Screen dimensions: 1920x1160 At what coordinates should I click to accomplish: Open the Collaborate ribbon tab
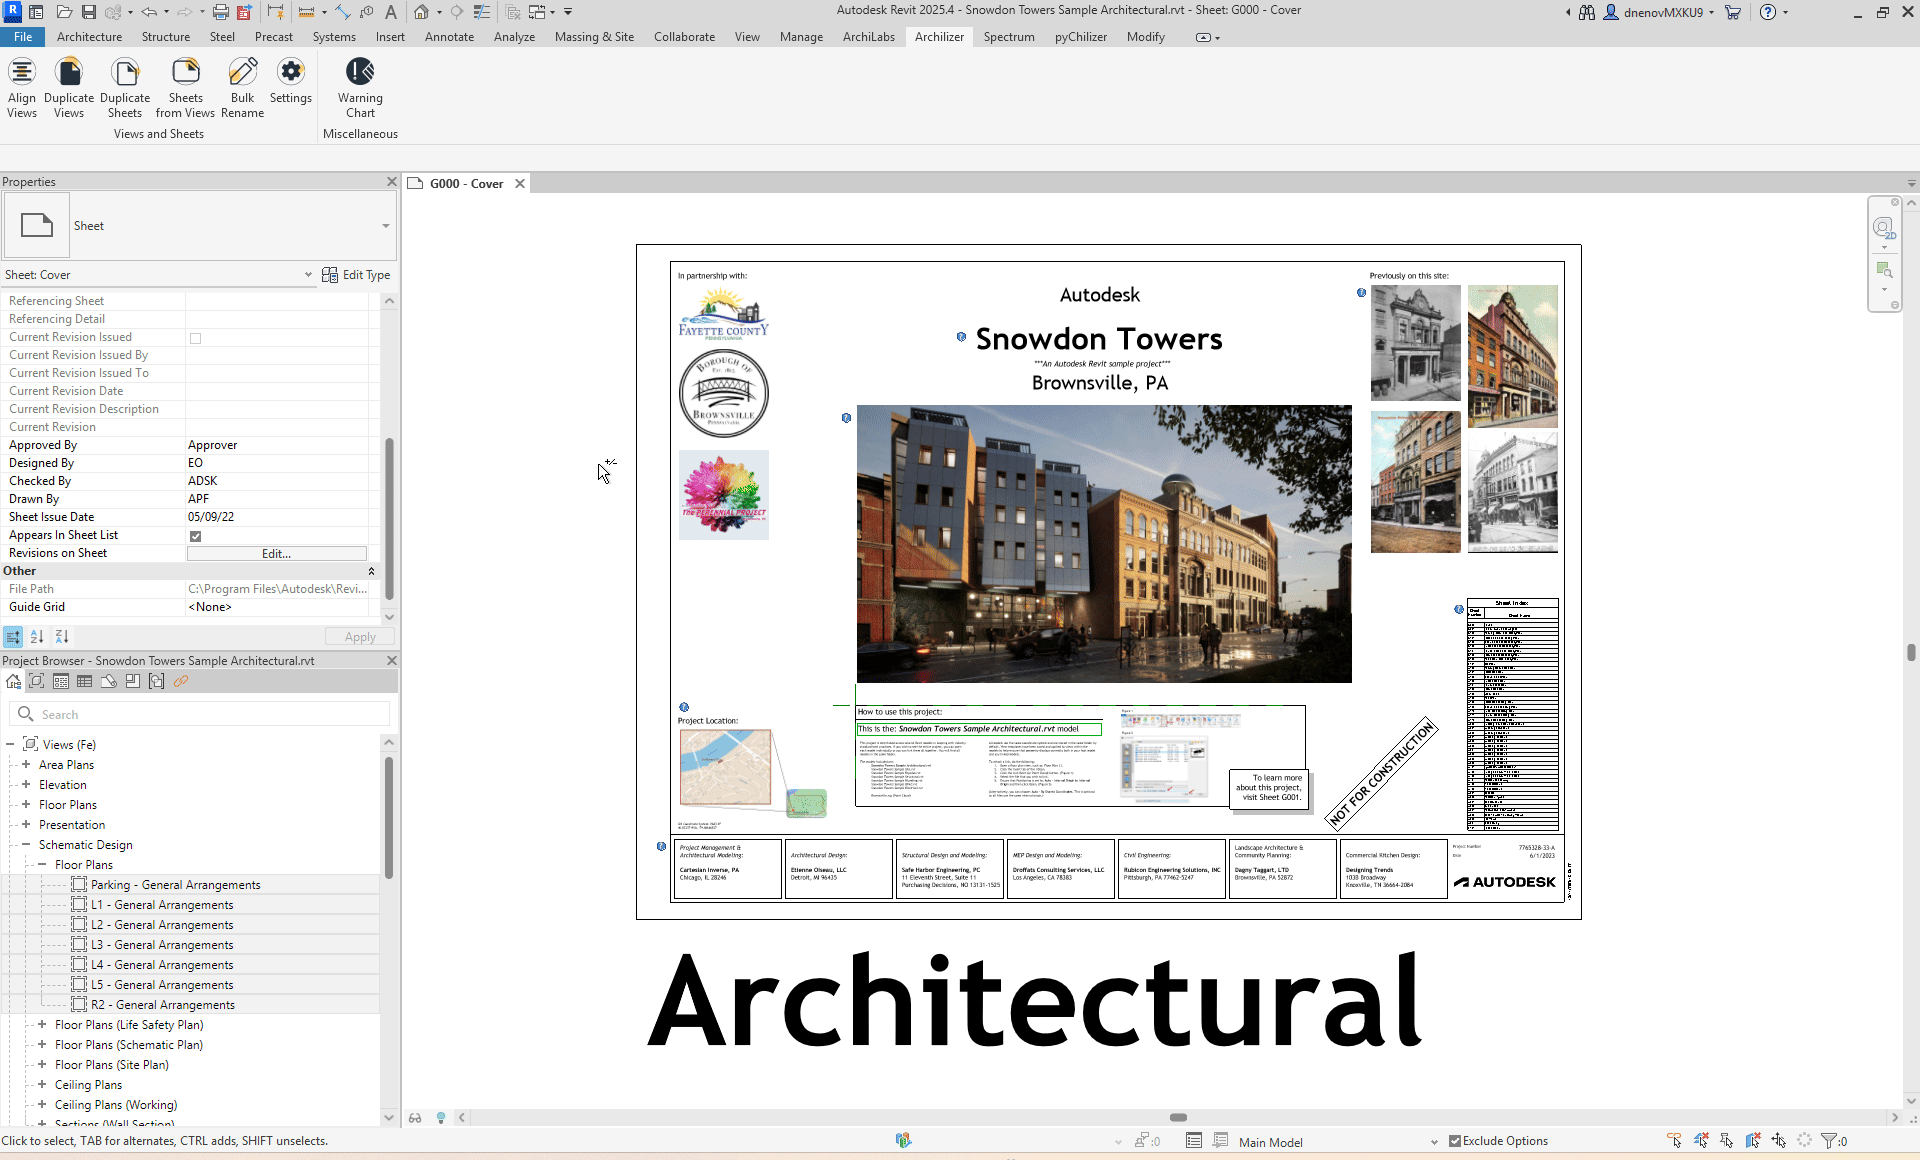pyautogui.click(x=684, y=37)
